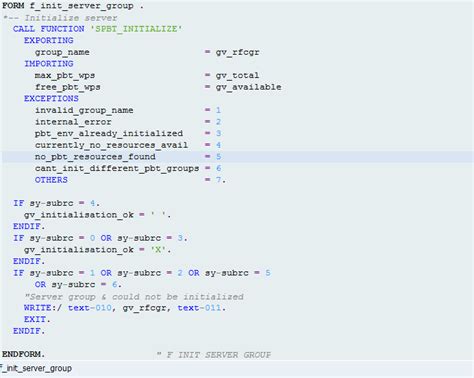
Task: Click free_pbt_wps parameter
Action: coord(68,87)
